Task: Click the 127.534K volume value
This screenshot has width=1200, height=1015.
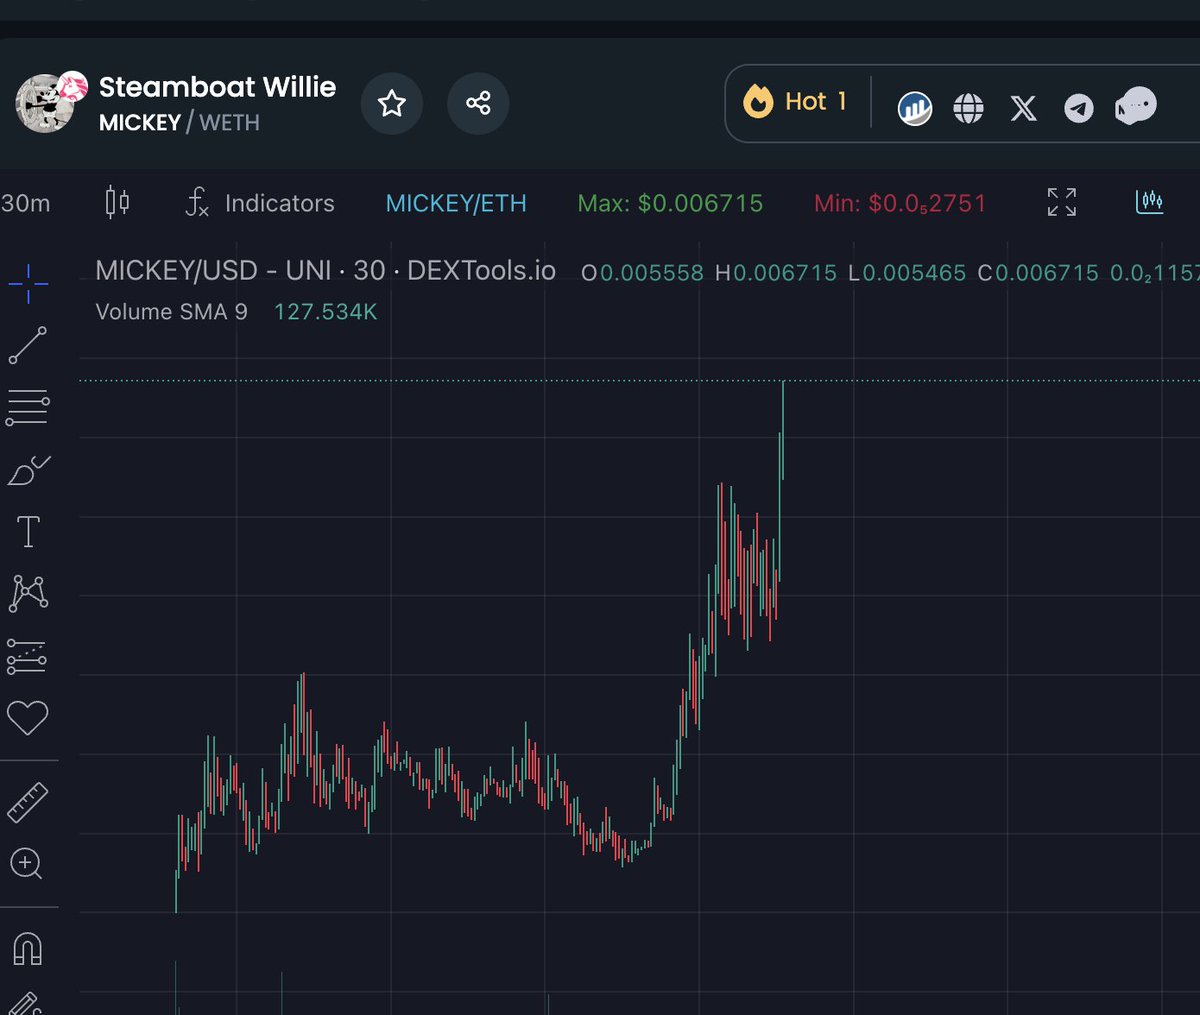Action: tap(325, 312)
